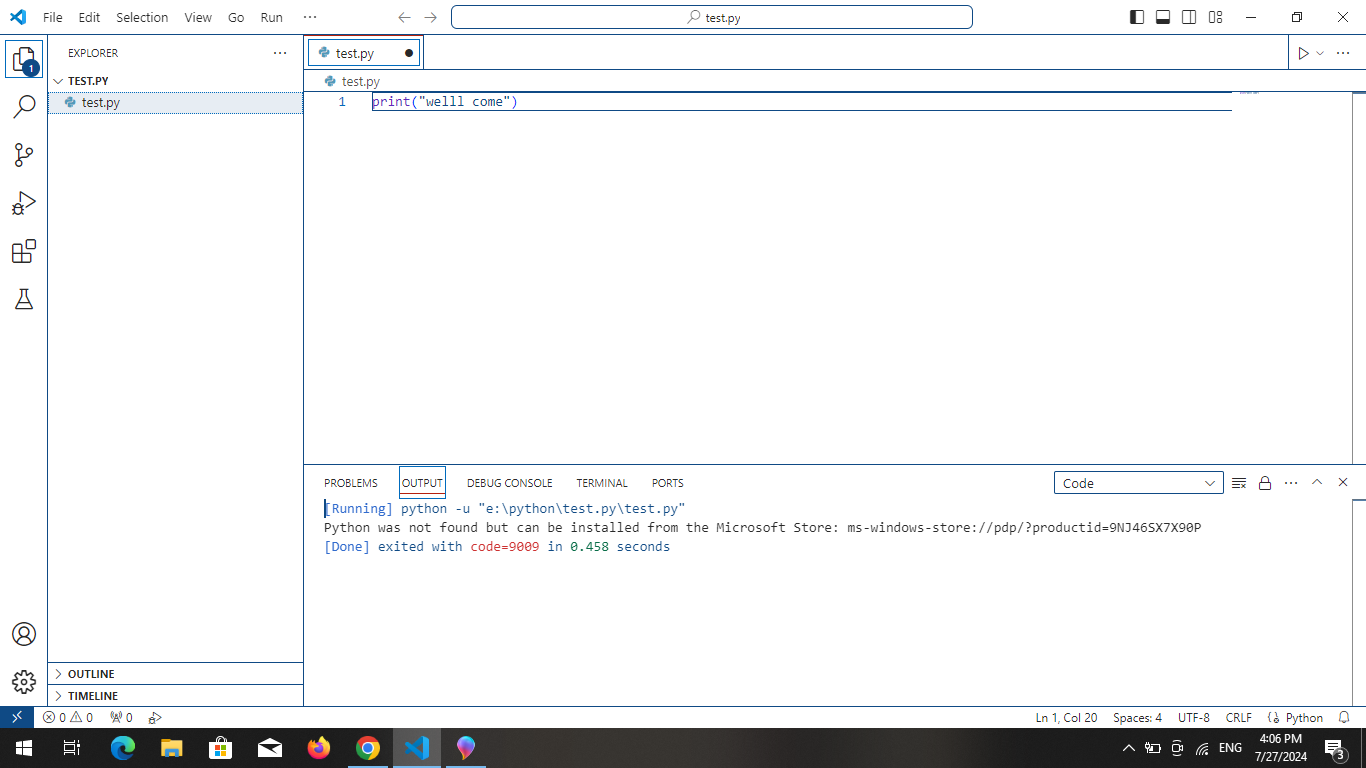Open the Search view in activity bar
The image size is (1366, 768).
pyautogui.click(x=24, y=107)
